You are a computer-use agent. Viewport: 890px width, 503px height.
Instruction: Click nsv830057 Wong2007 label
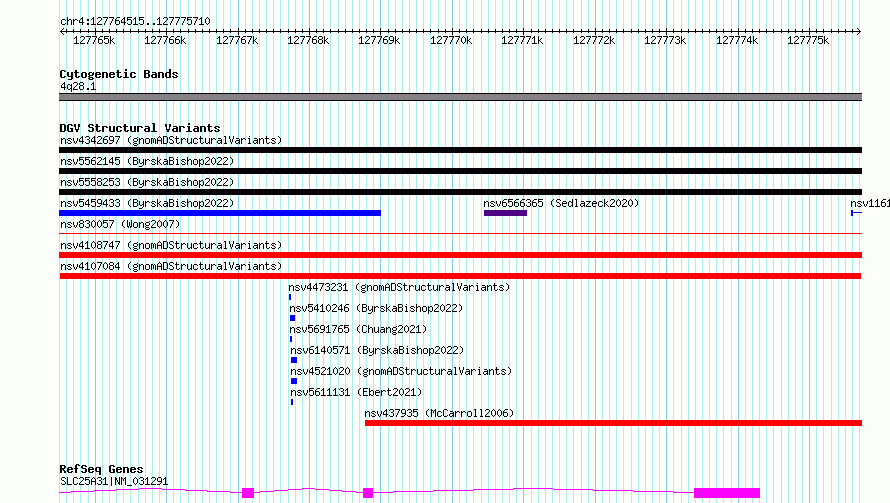(120, 224)
